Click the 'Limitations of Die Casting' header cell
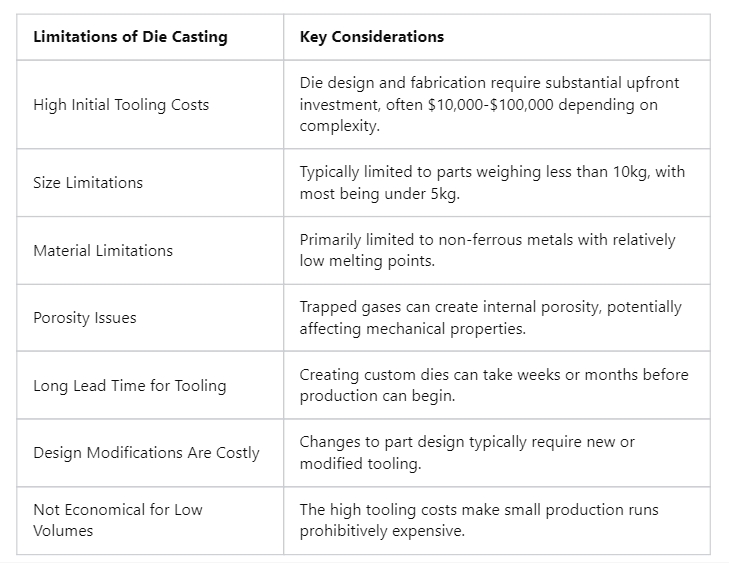 (130, 37)
